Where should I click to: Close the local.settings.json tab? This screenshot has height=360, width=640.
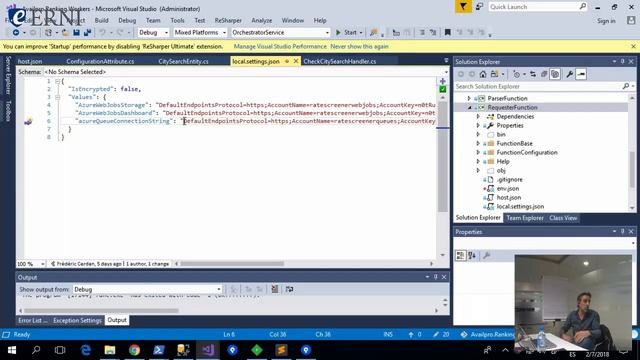tap(296, 61)
